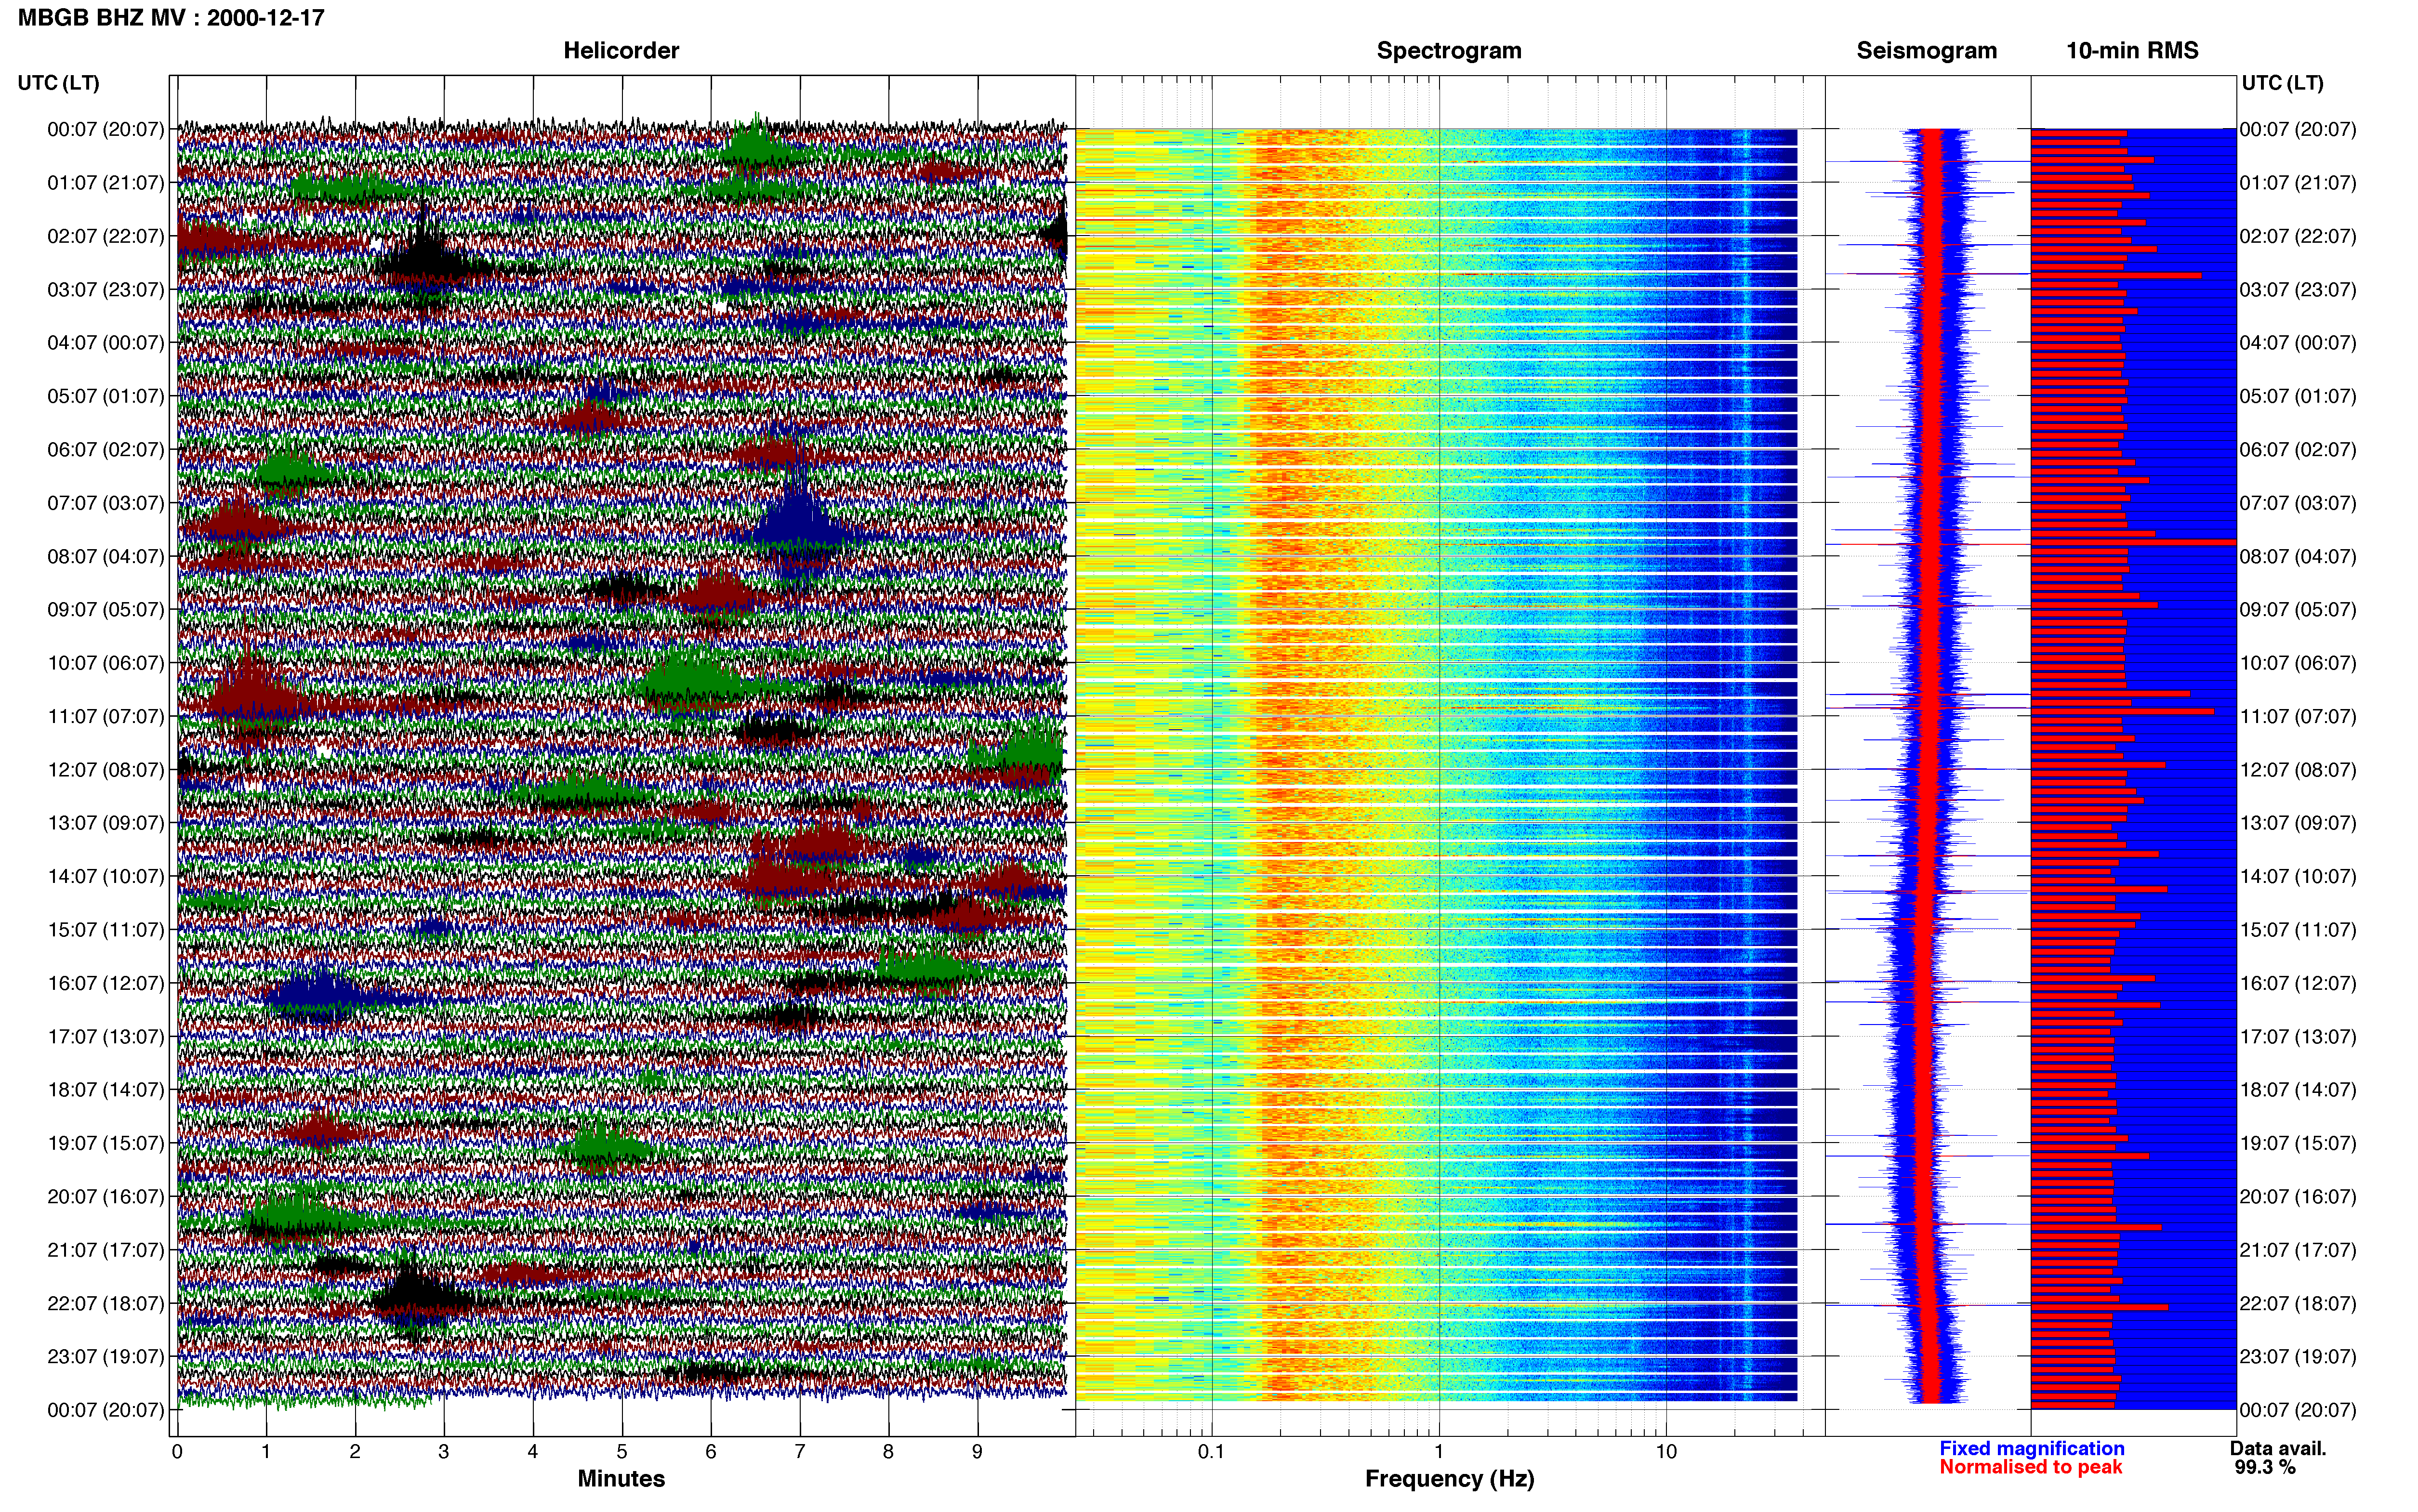Click the 'Helicorder' panel heading
The height and width of the screenshot is (1512, 2418).
[621, 50]
